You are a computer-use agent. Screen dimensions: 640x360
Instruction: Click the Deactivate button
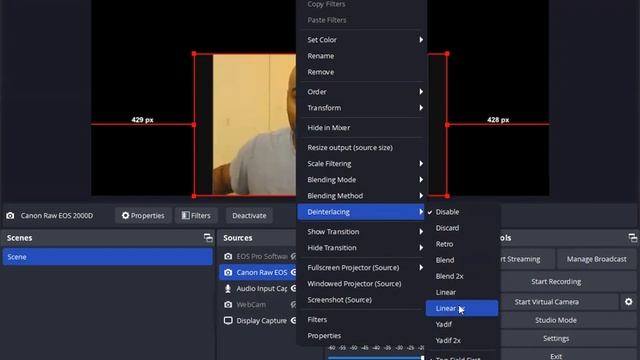[249, 216]
